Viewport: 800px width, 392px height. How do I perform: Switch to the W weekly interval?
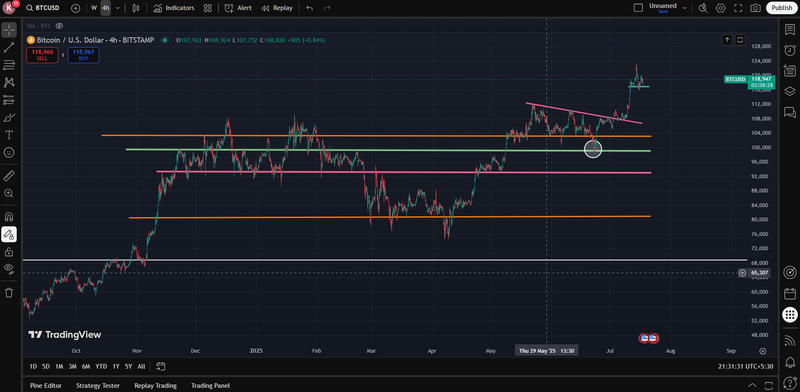tap(94, 8)
